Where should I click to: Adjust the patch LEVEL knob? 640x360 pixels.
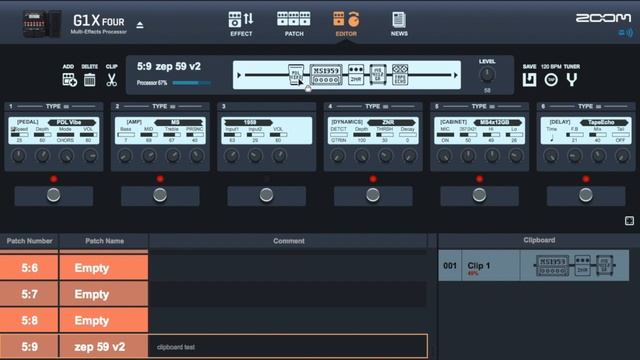pos(487,75)
